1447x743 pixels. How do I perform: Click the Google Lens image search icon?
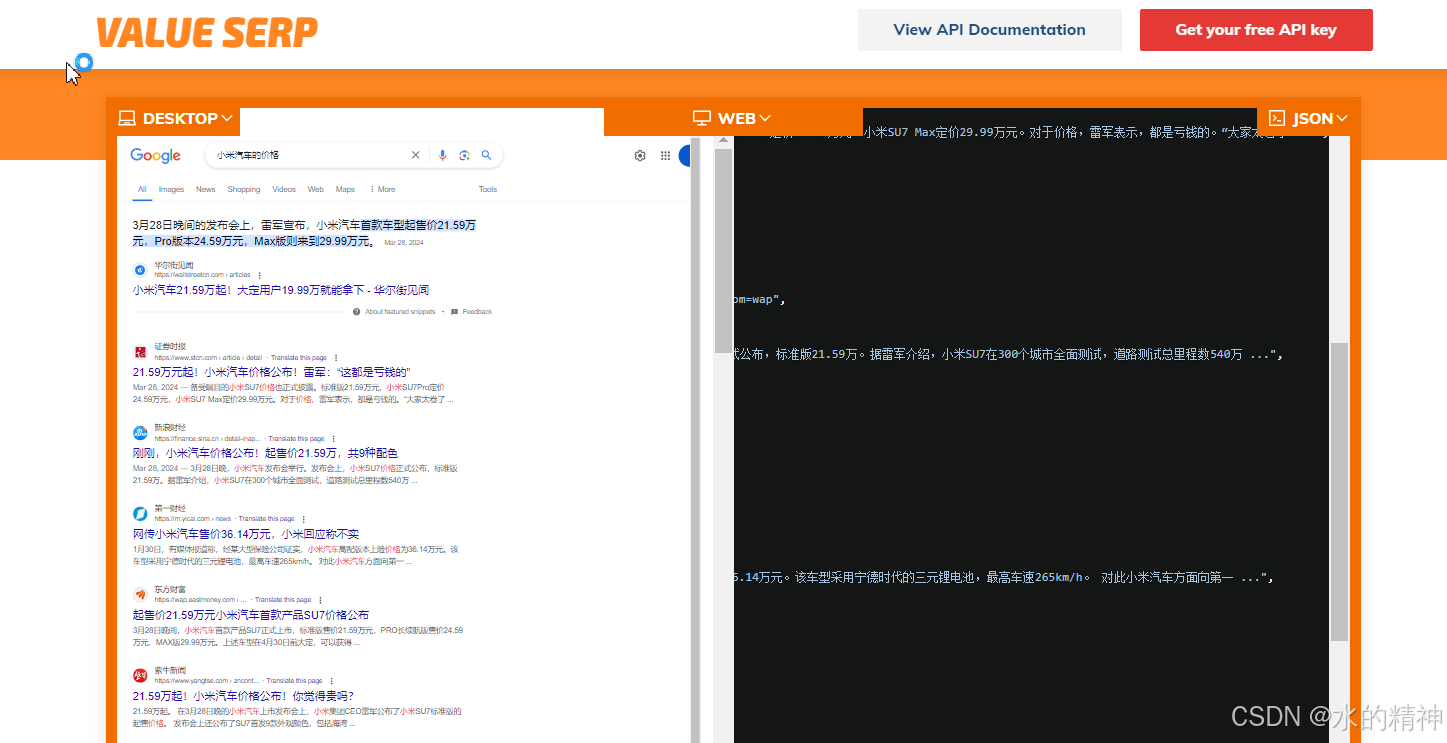pyautogui.click(x=464, y=155)
